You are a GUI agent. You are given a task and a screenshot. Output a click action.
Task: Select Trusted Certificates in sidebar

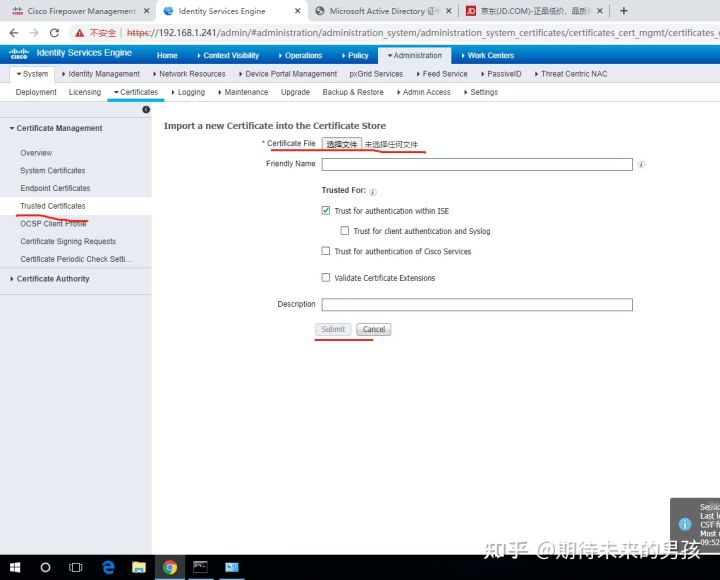(x=53, y=206)
